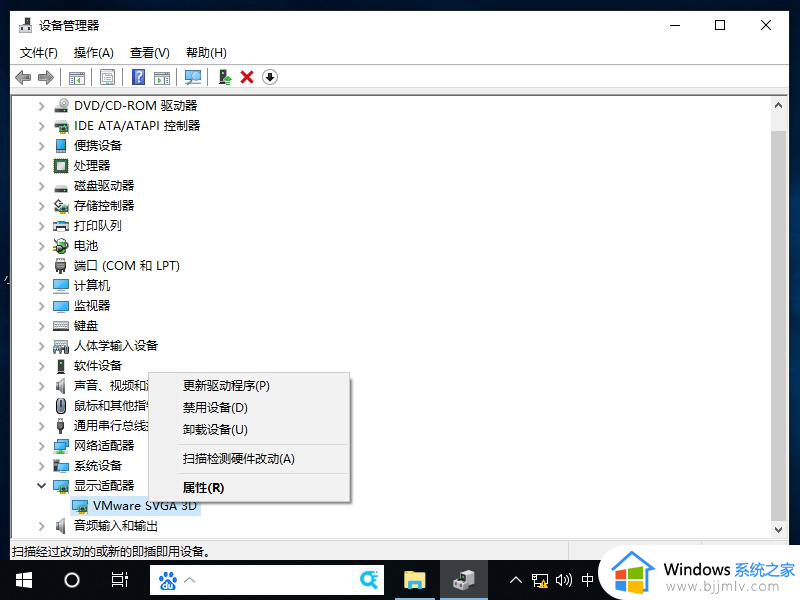Expand the 端口 (COM 和 LPT) node
This screenshot has height=600, width=800.
(41, 266)
